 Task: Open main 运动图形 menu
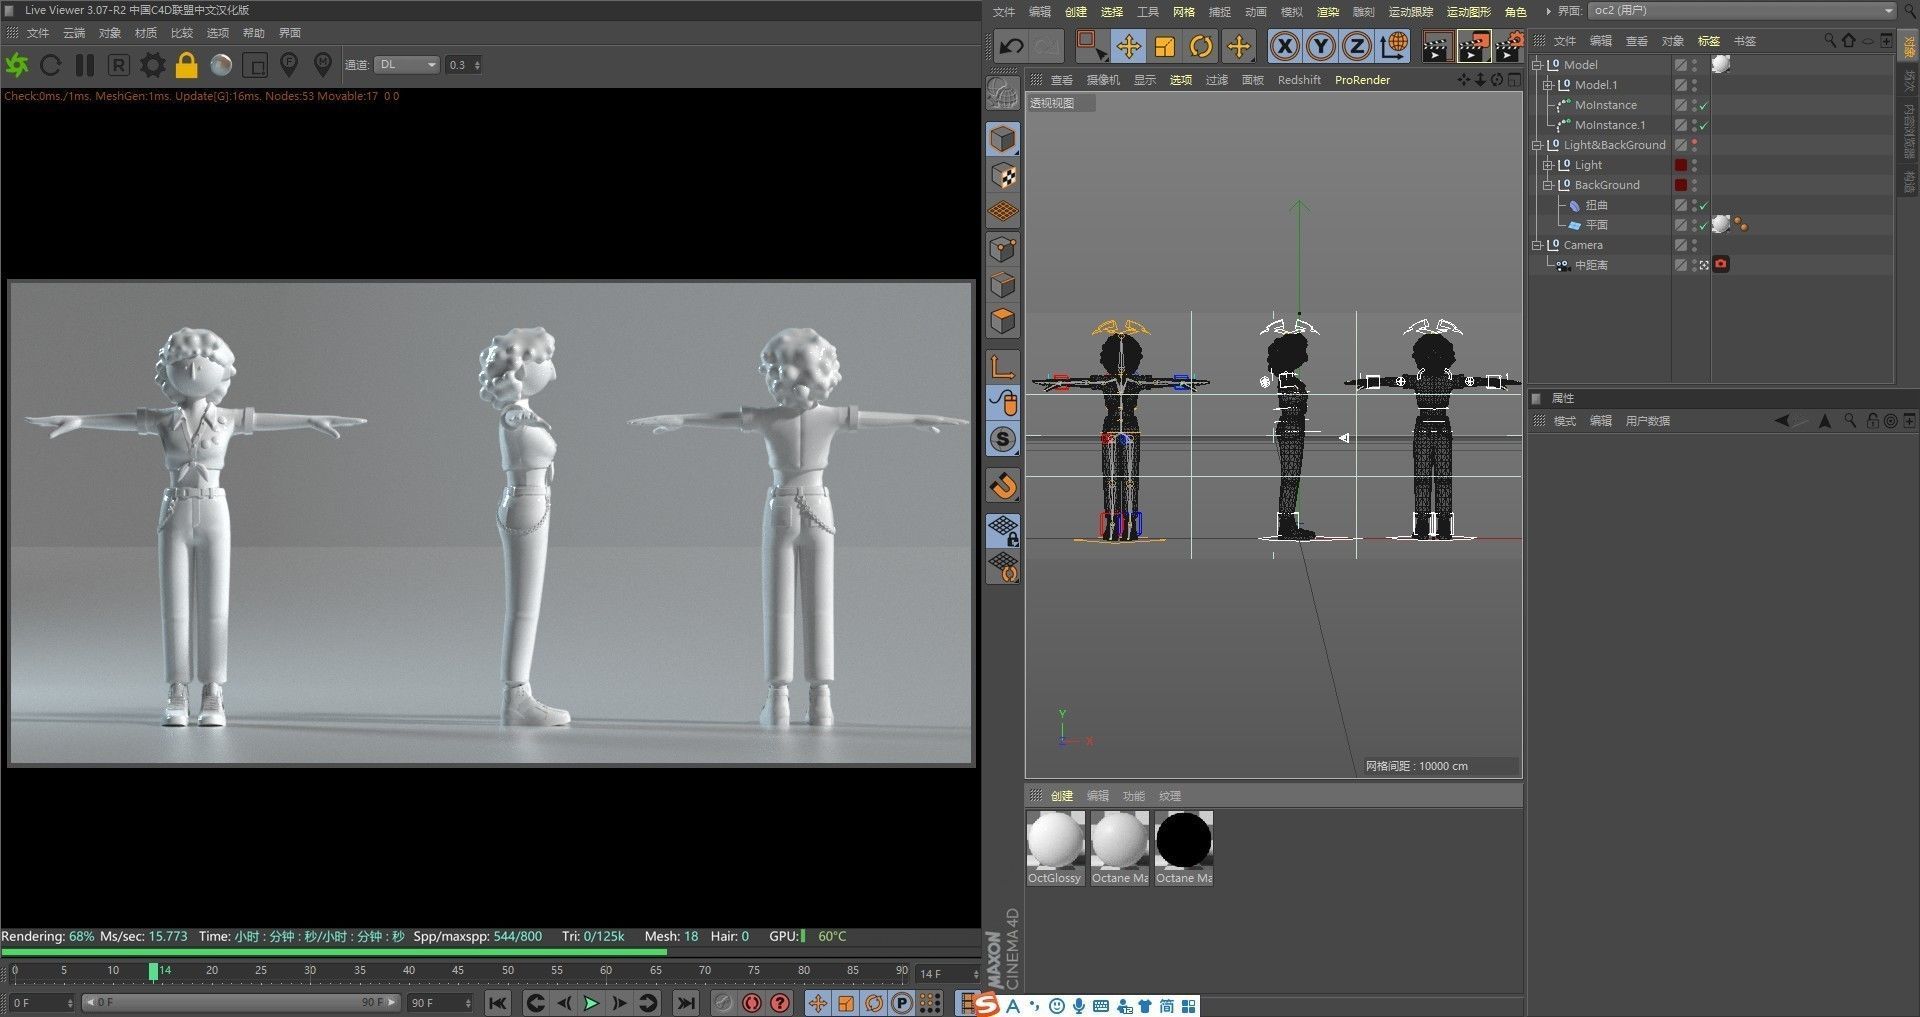tap(1469, 12)
